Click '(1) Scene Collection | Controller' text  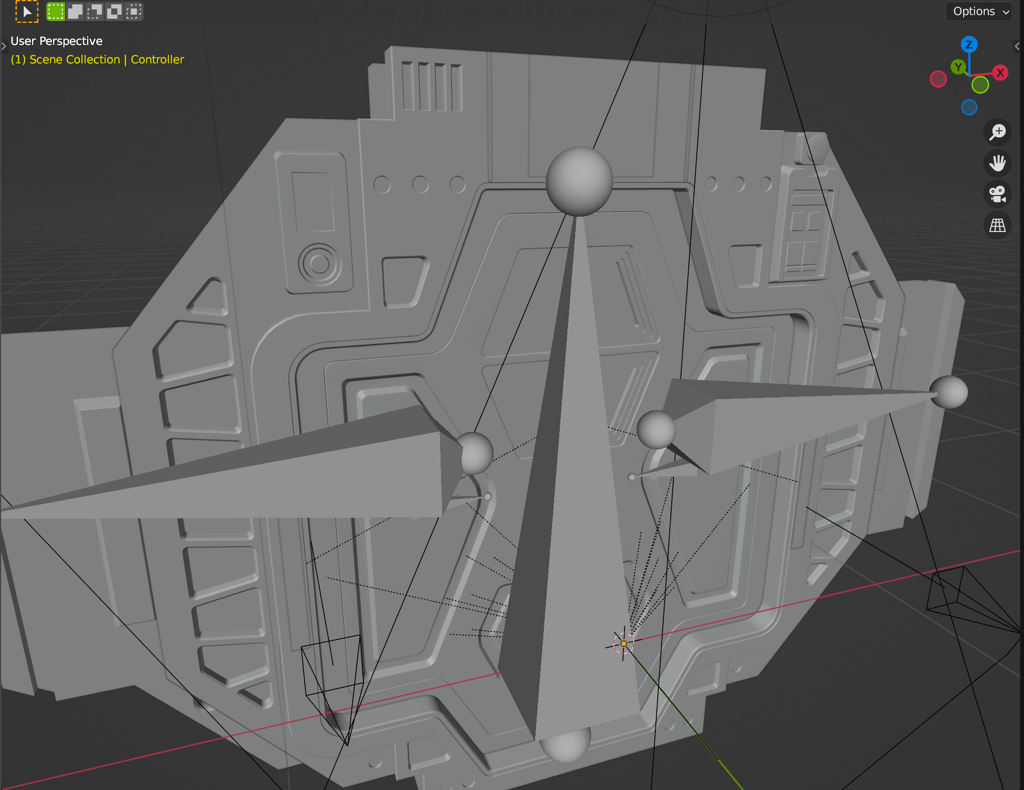pos(97,59)
